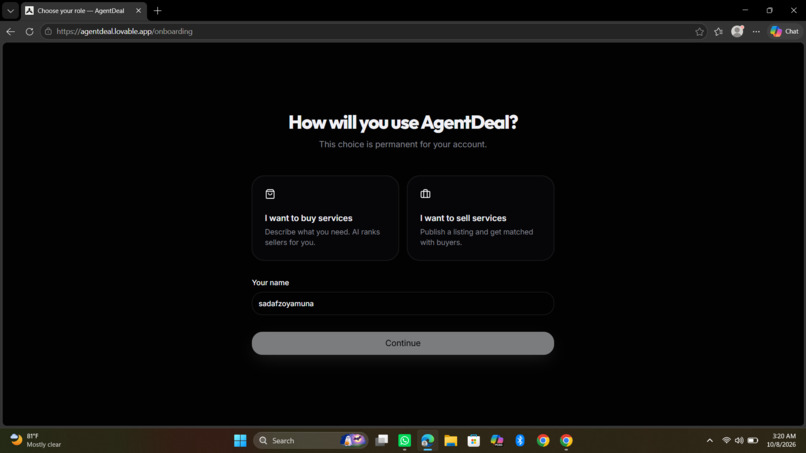Screen dimensions: 806x453
Task: Open the volume speaker tray icon
Action: (739, 441)
